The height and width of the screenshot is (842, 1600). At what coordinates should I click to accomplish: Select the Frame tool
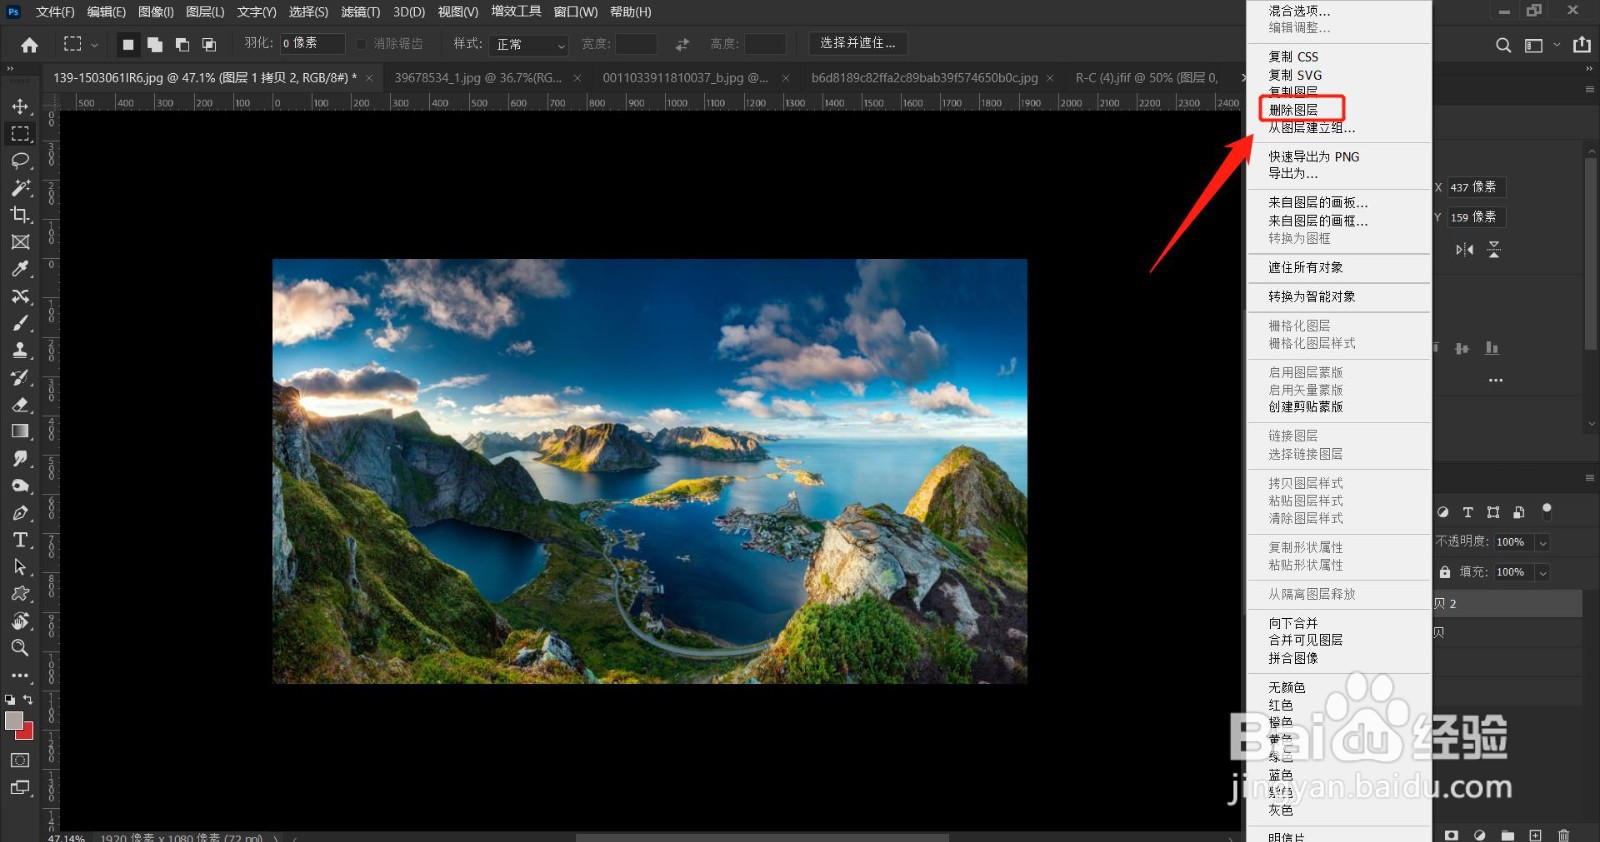(x=20, y=241)
